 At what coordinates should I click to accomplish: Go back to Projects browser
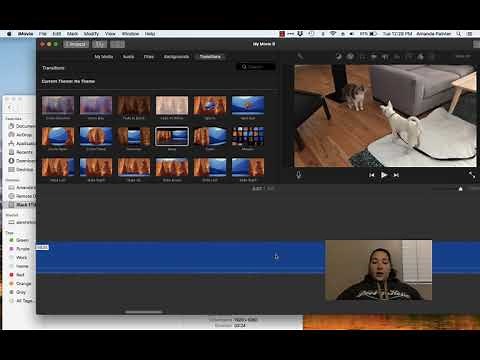(x=76, y=44)
